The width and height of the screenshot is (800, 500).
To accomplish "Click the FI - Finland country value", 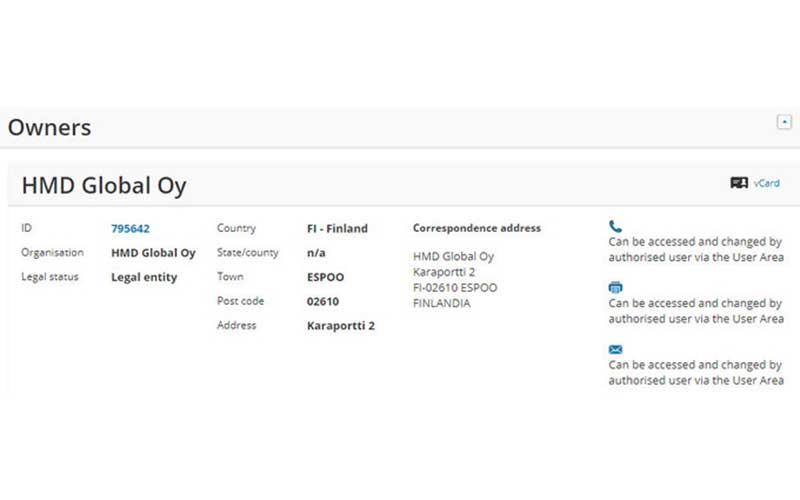I will [x=337, y=229].
